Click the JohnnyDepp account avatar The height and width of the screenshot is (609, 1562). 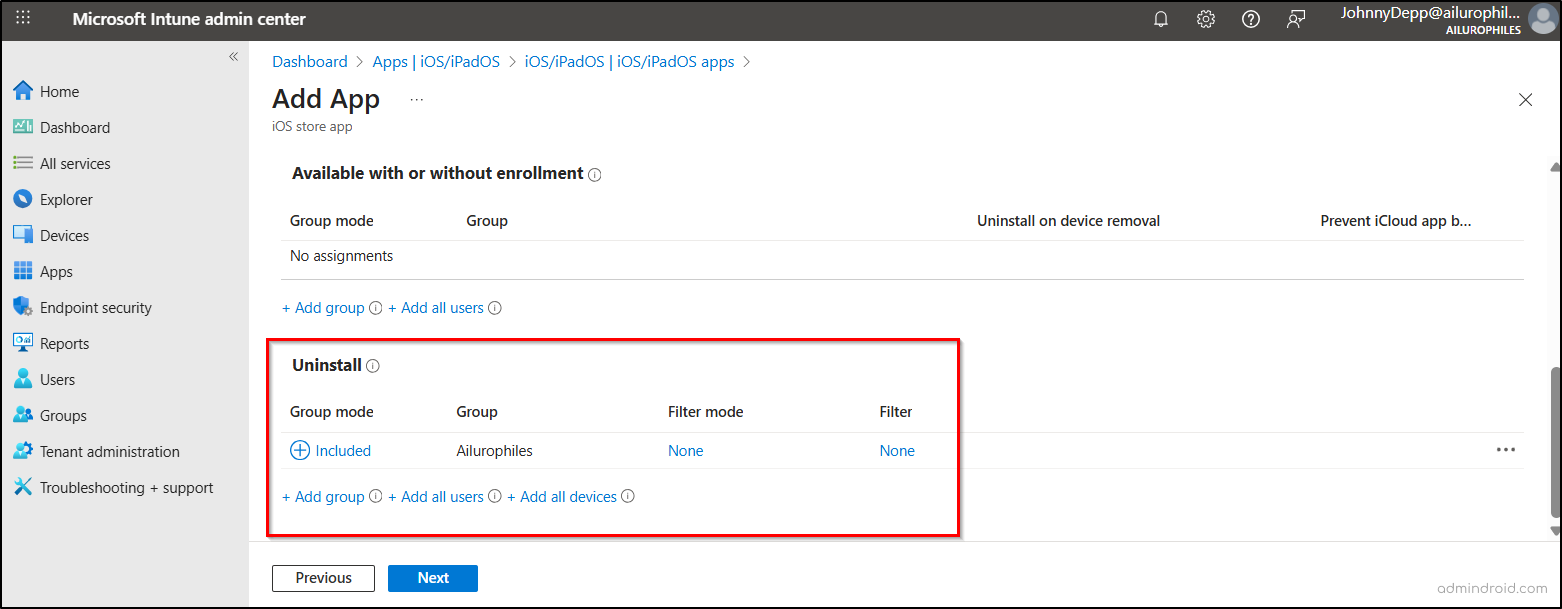coord(1542,19)
